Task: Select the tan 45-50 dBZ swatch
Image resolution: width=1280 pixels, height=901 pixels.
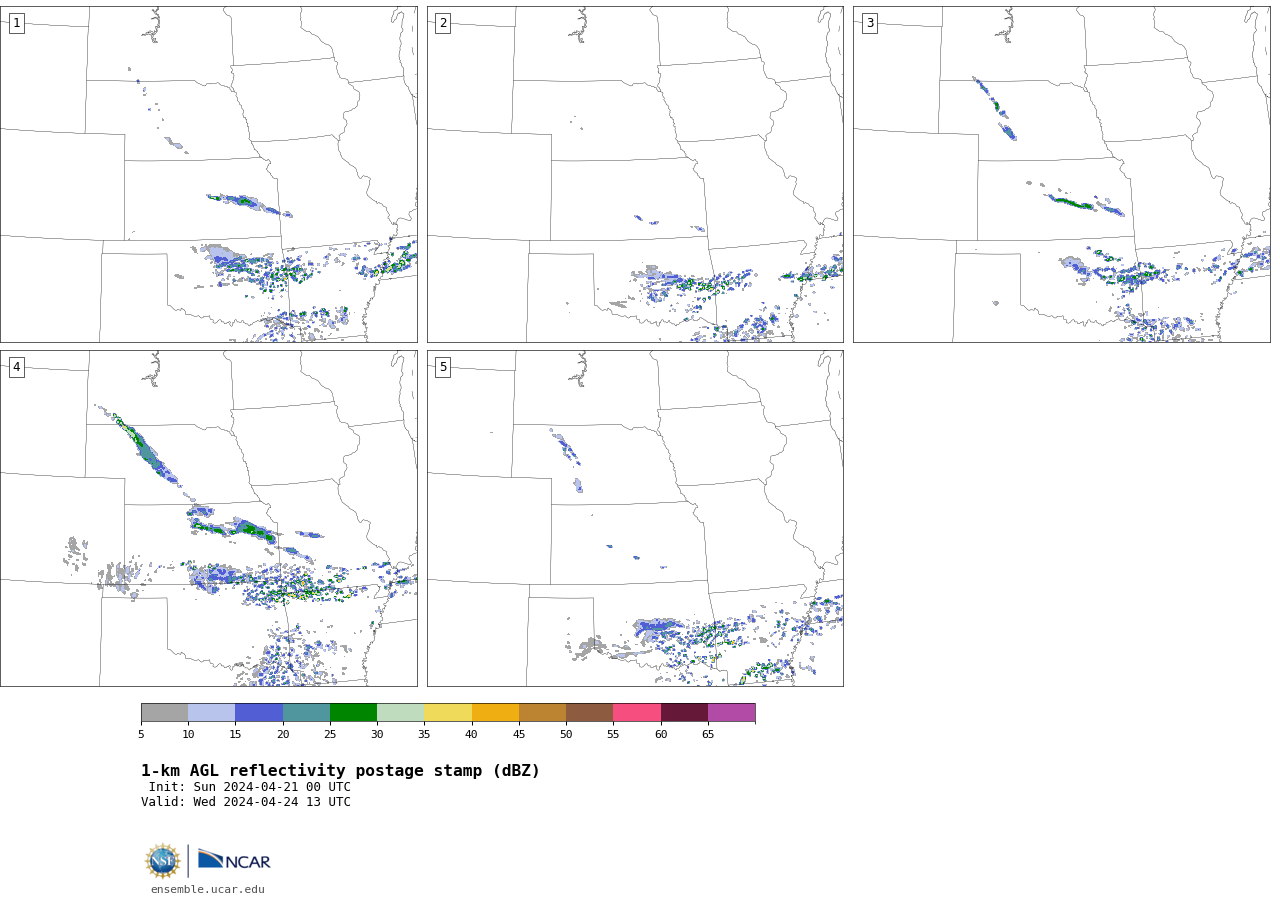Action: [x=542, y=713]
